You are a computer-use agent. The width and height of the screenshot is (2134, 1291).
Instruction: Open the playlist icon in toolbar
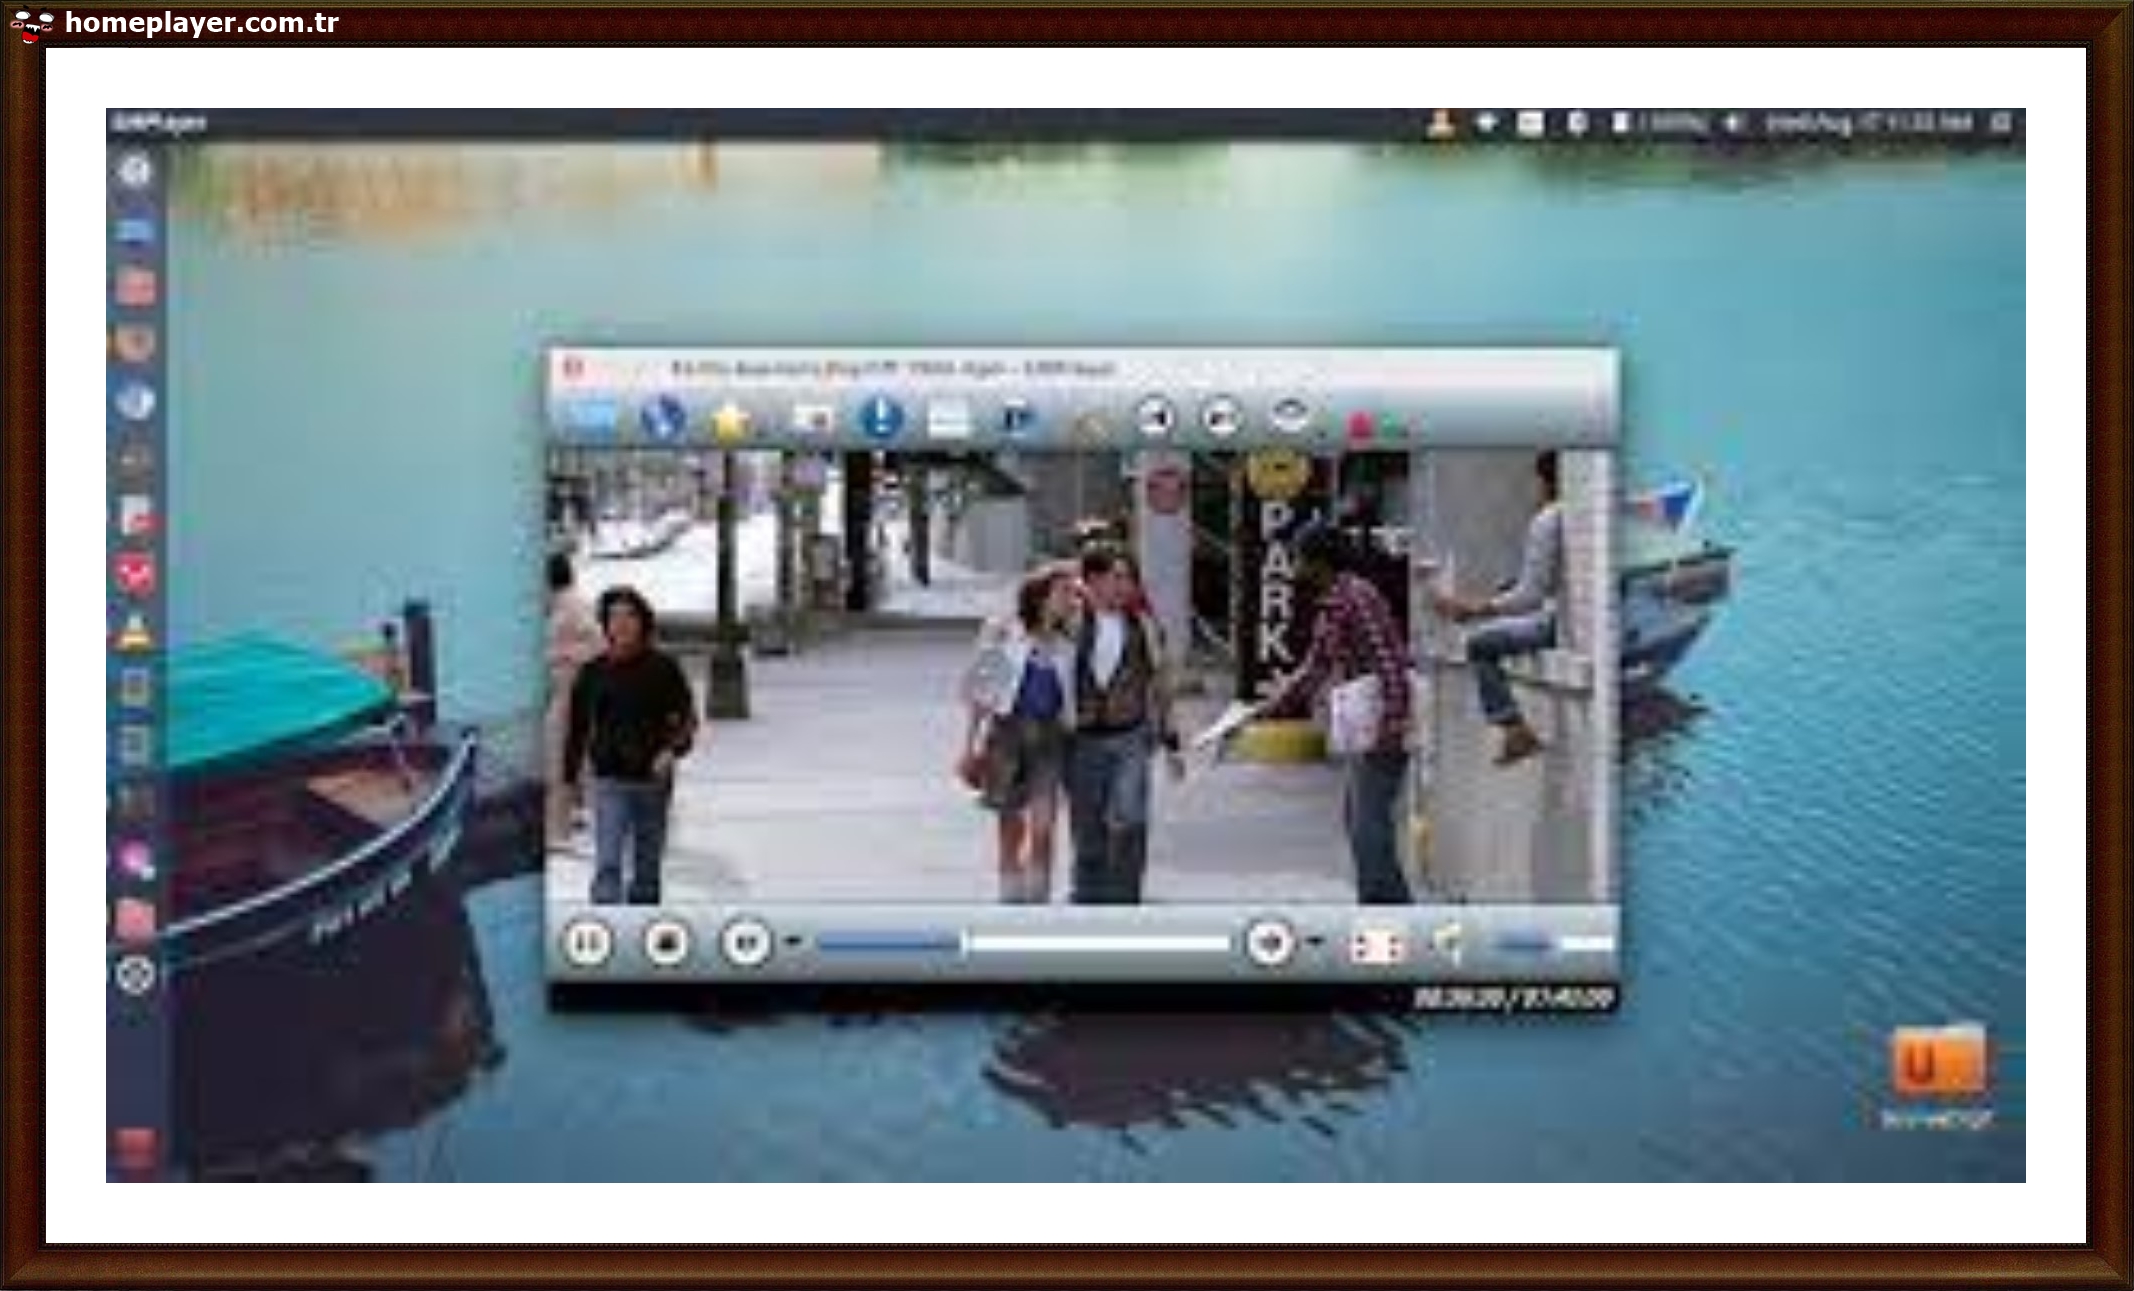click(x=947, y=419)
